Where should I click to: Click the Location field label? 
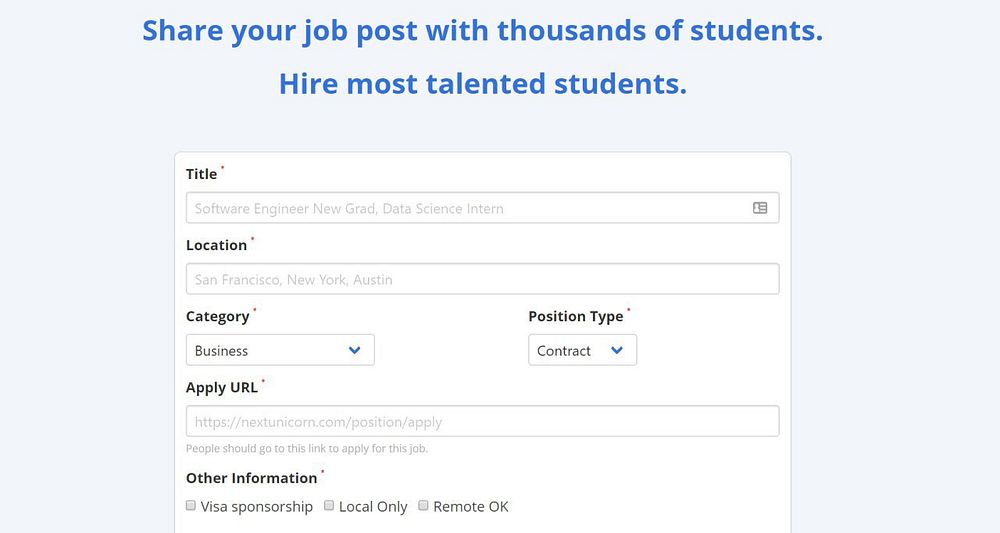click(x=216, y=245)
